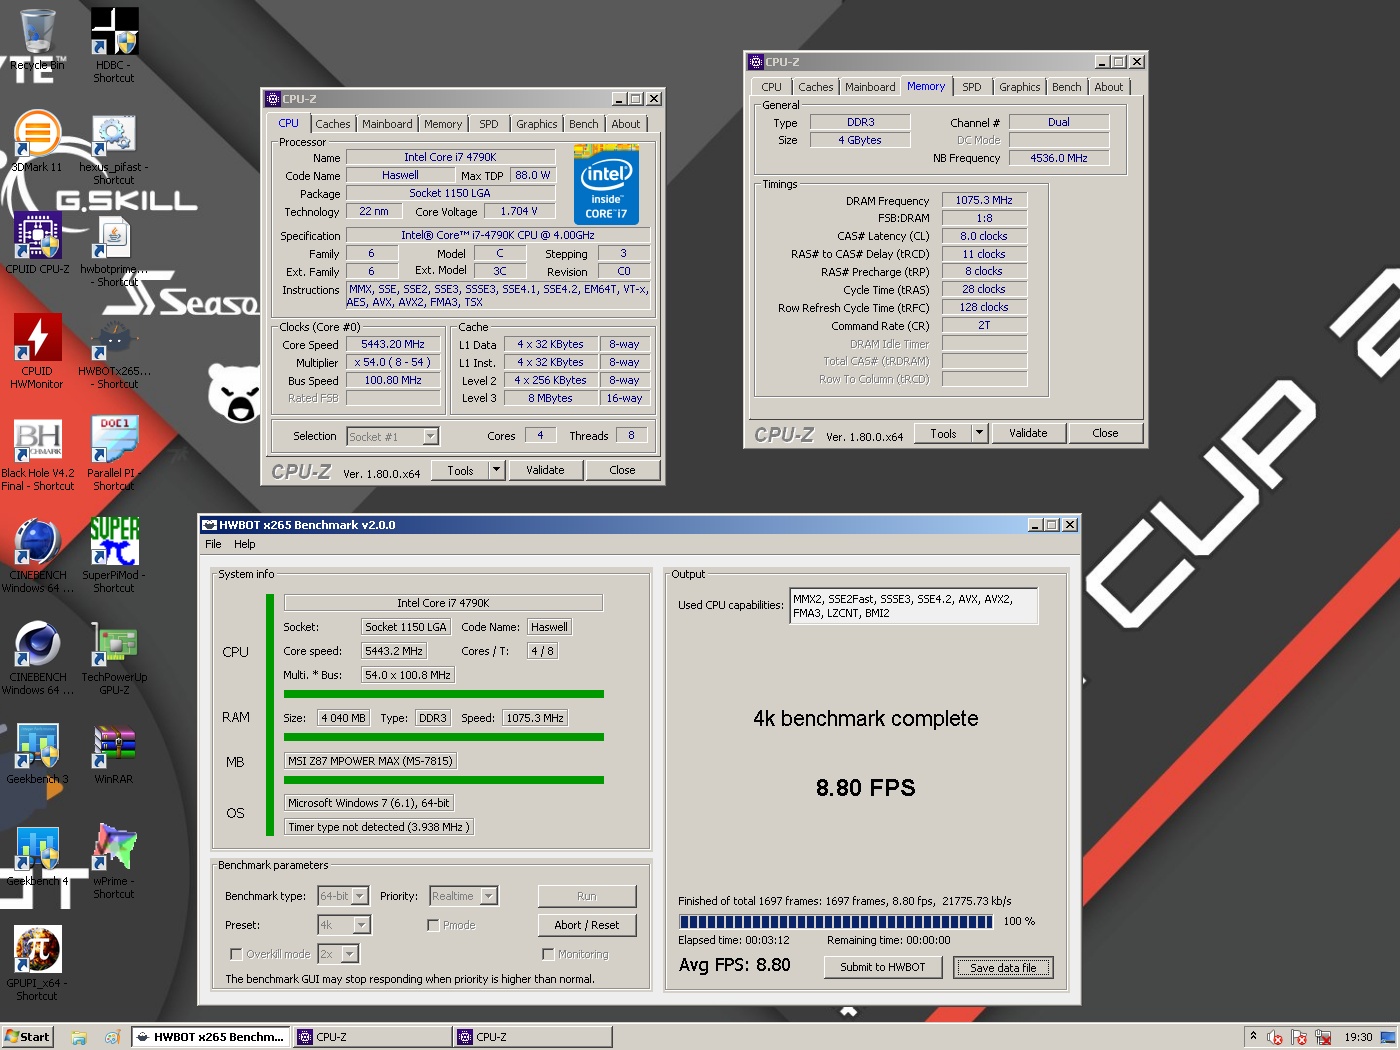Launch the GPUPI_x64 shortcut icon
1400x1050 pixels.
click(x=37, y=962)
